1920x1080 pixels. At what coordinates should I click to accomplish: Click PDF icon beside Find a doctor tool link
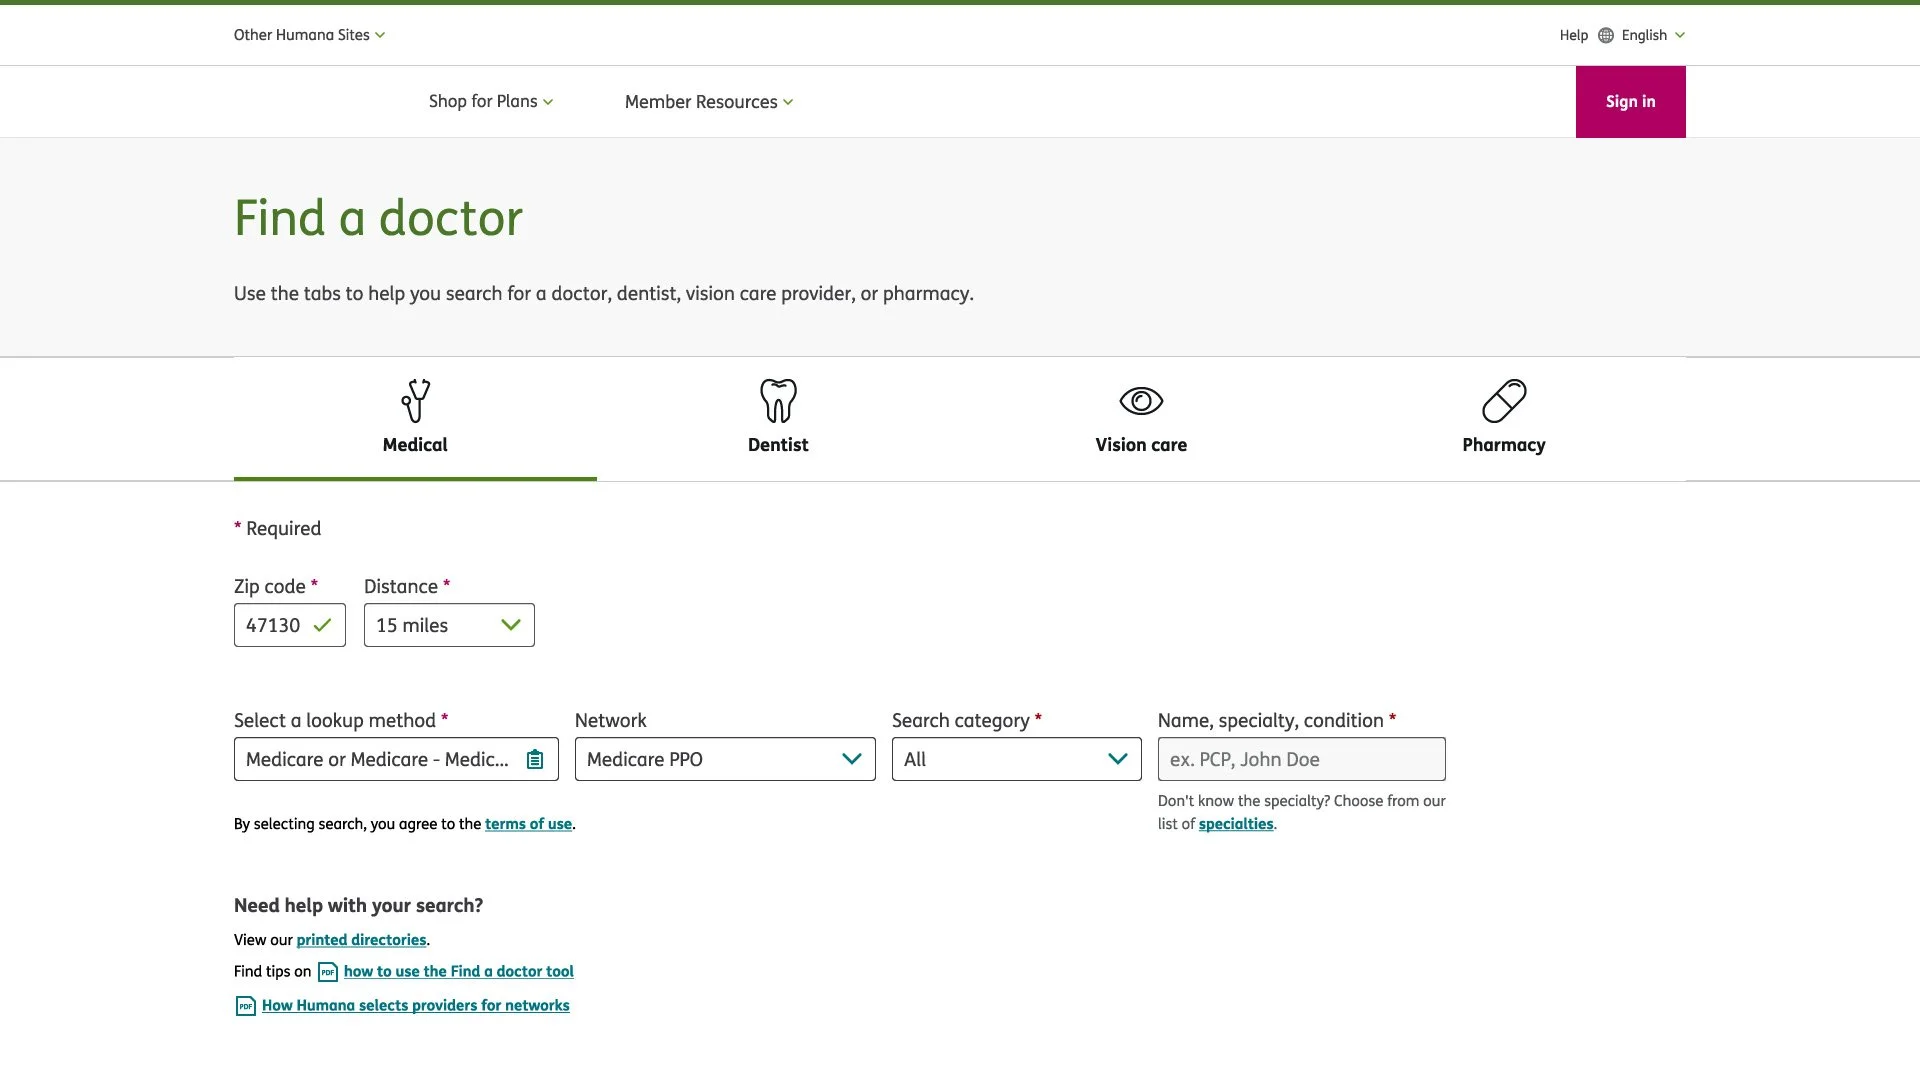[x=328, y=972]
